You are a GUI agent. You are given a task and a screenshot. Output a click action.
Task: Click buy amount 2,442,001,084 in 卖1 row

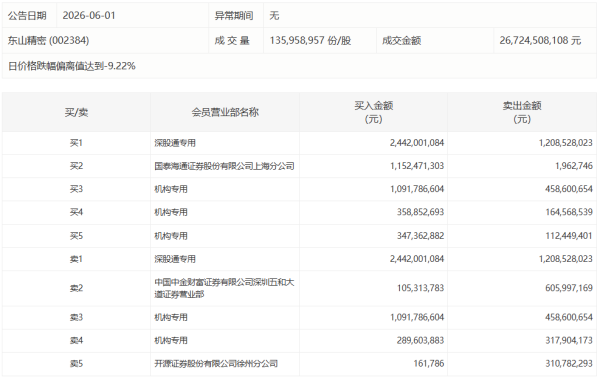click(x=417, y=259)
